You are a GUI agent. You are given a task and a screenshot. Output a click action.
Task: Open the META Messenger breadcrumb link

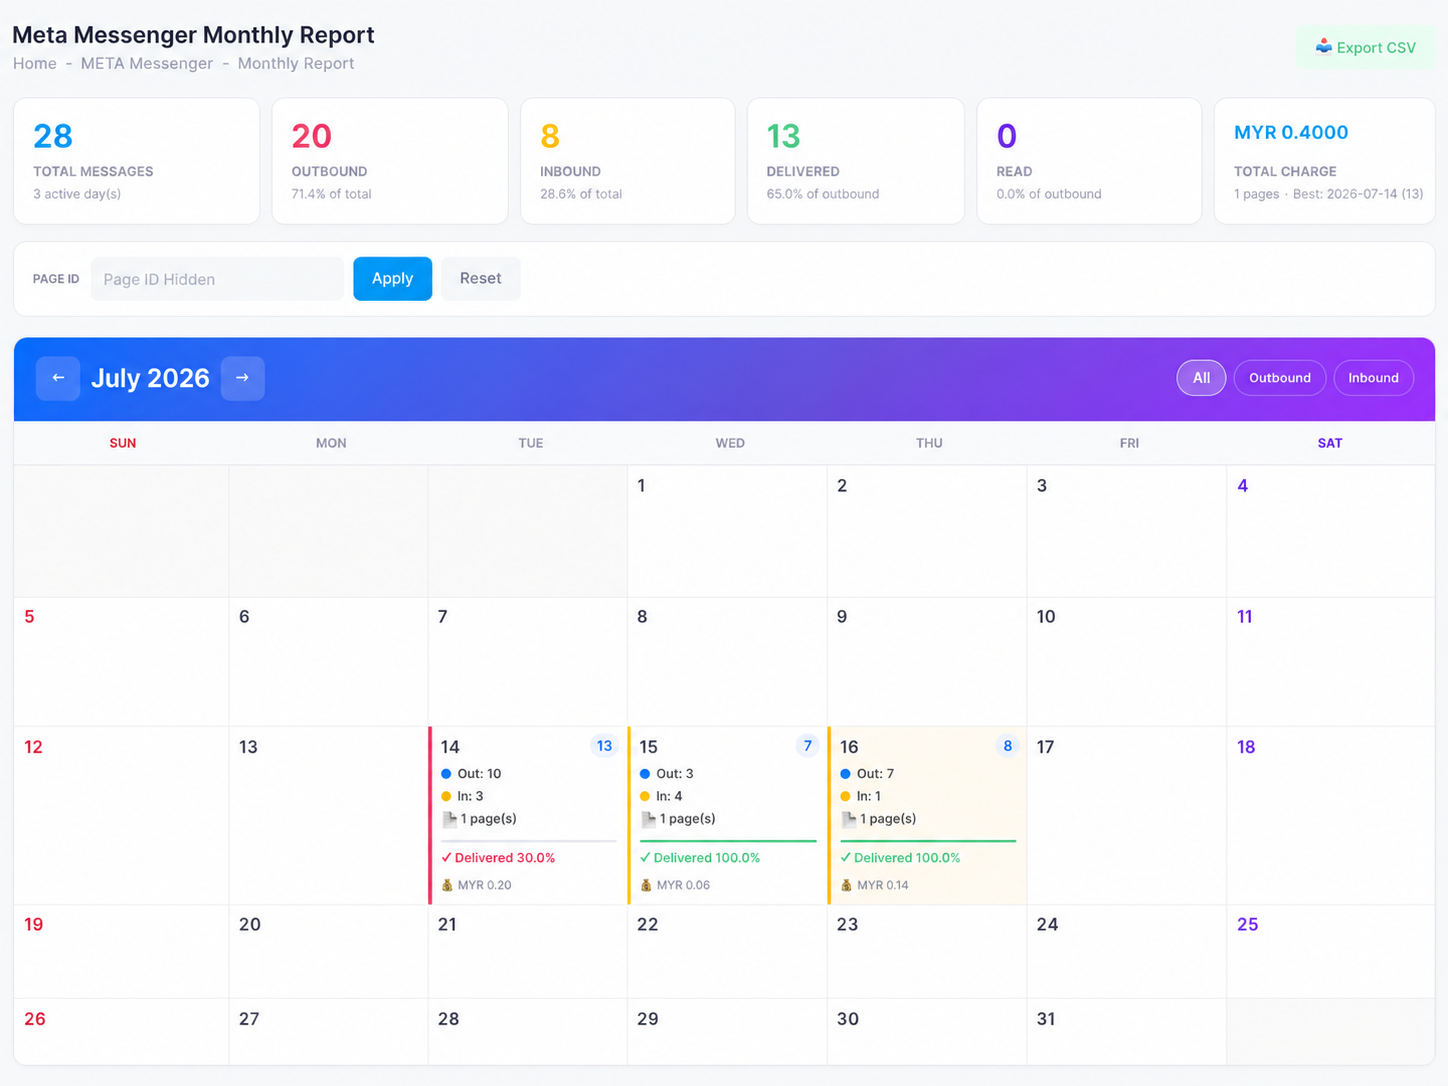147,63
